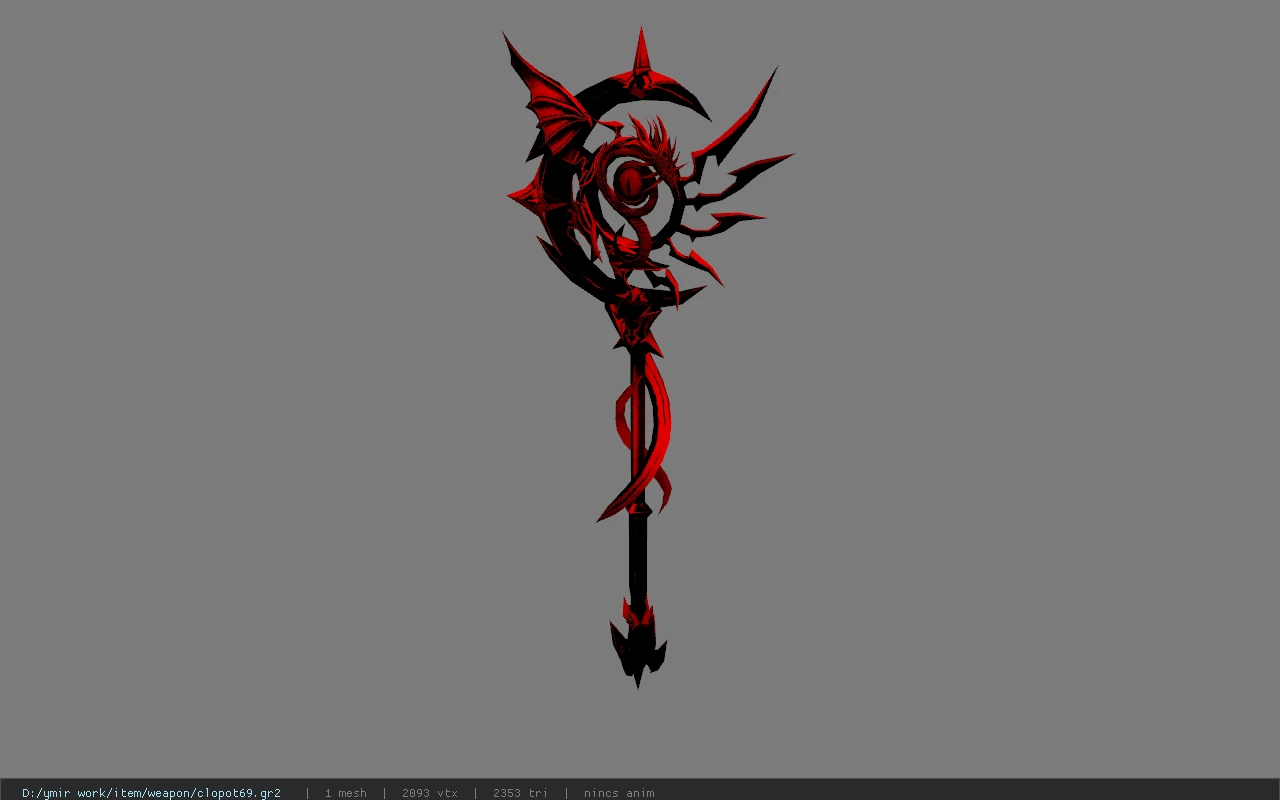The height and width of the screenshot is (800, 1280).
Task: Click the "2353 tri" triangle count
Action: (520, 793)
